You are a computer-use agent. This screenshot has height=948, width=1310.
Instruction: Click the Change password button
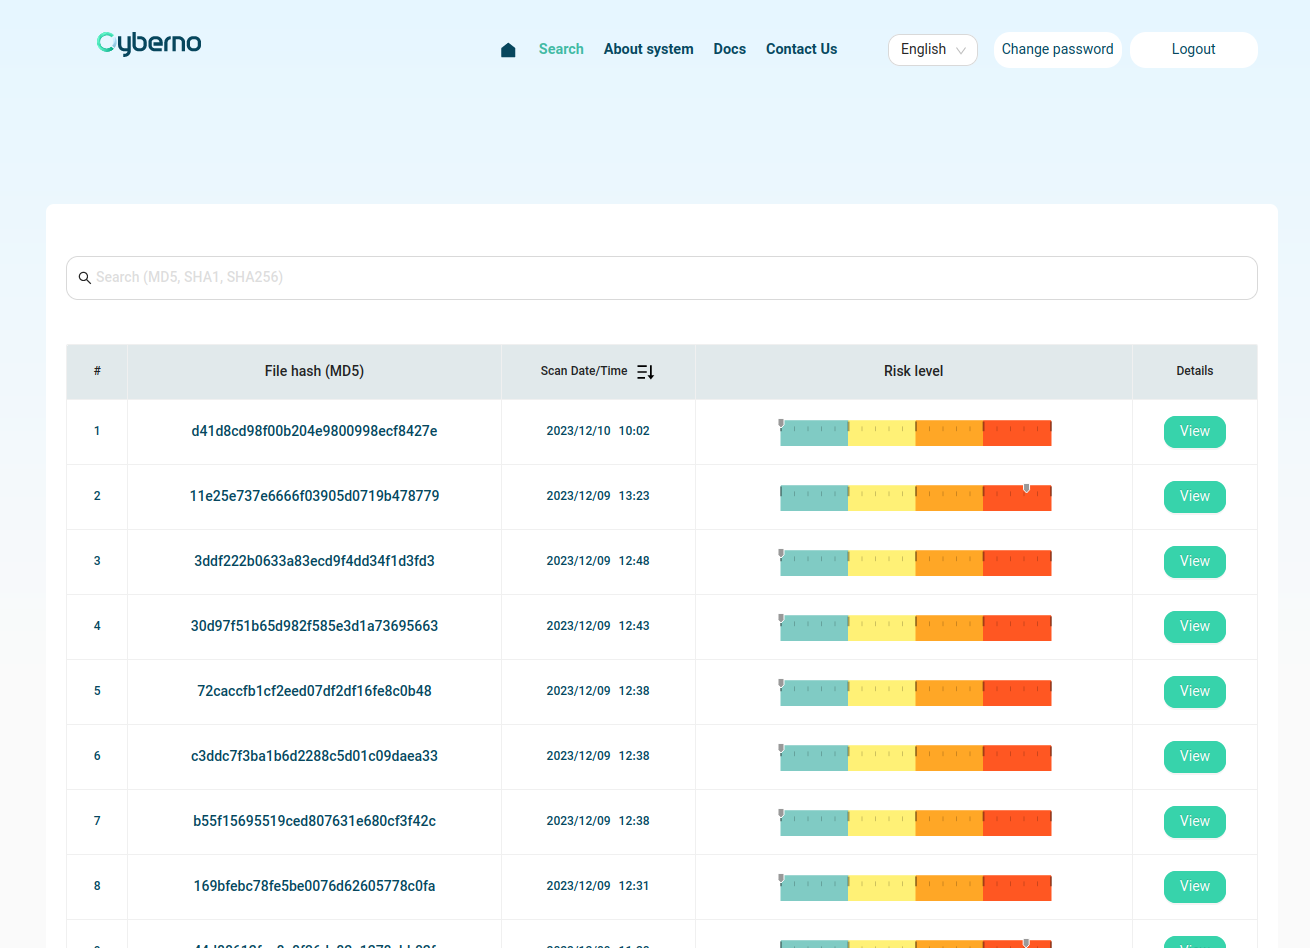click(1057, 50)
